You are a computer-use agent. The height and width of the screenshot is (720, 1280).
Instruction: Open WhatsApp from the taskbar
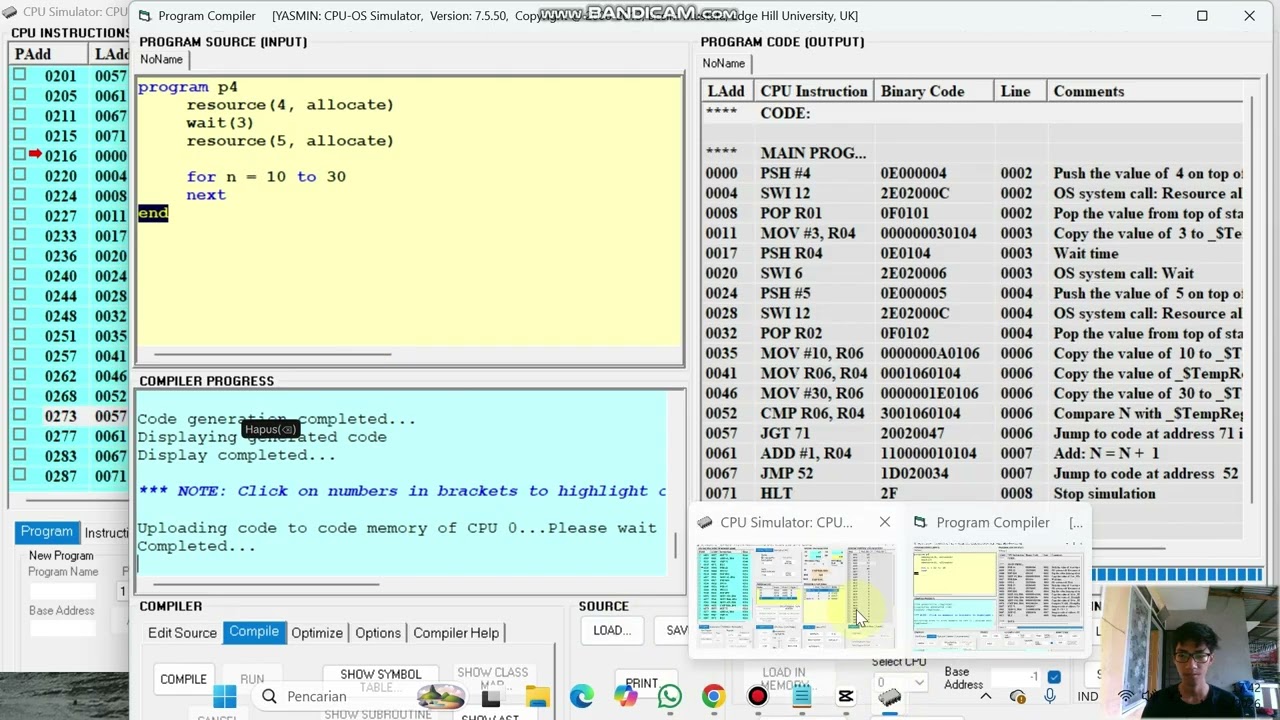point(669,696)
